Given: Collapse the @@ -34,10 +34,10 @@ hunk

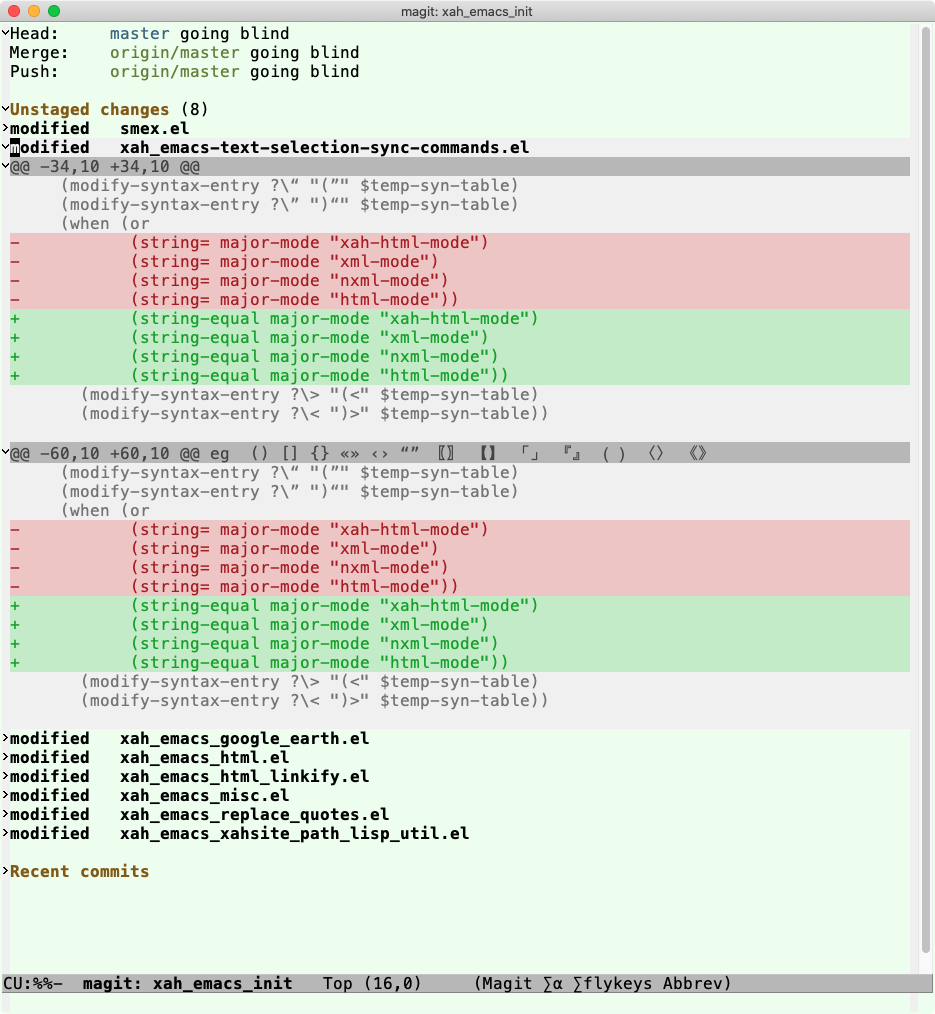Looking at the screenshot, I should click(5, 166).
